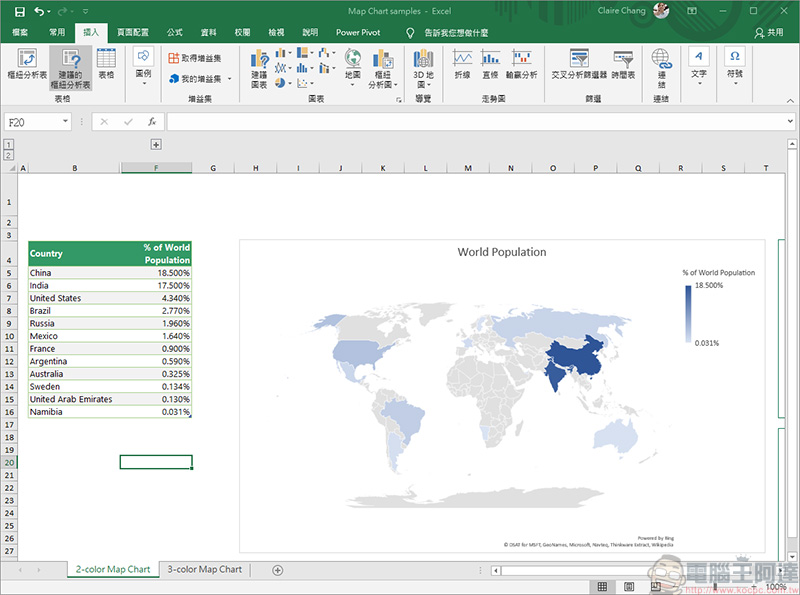The width and height of the screenshot is (800, 595).
Task: Open Recommended PivotTables (建議的樞紐分析表)
Action: coord(70,68)
